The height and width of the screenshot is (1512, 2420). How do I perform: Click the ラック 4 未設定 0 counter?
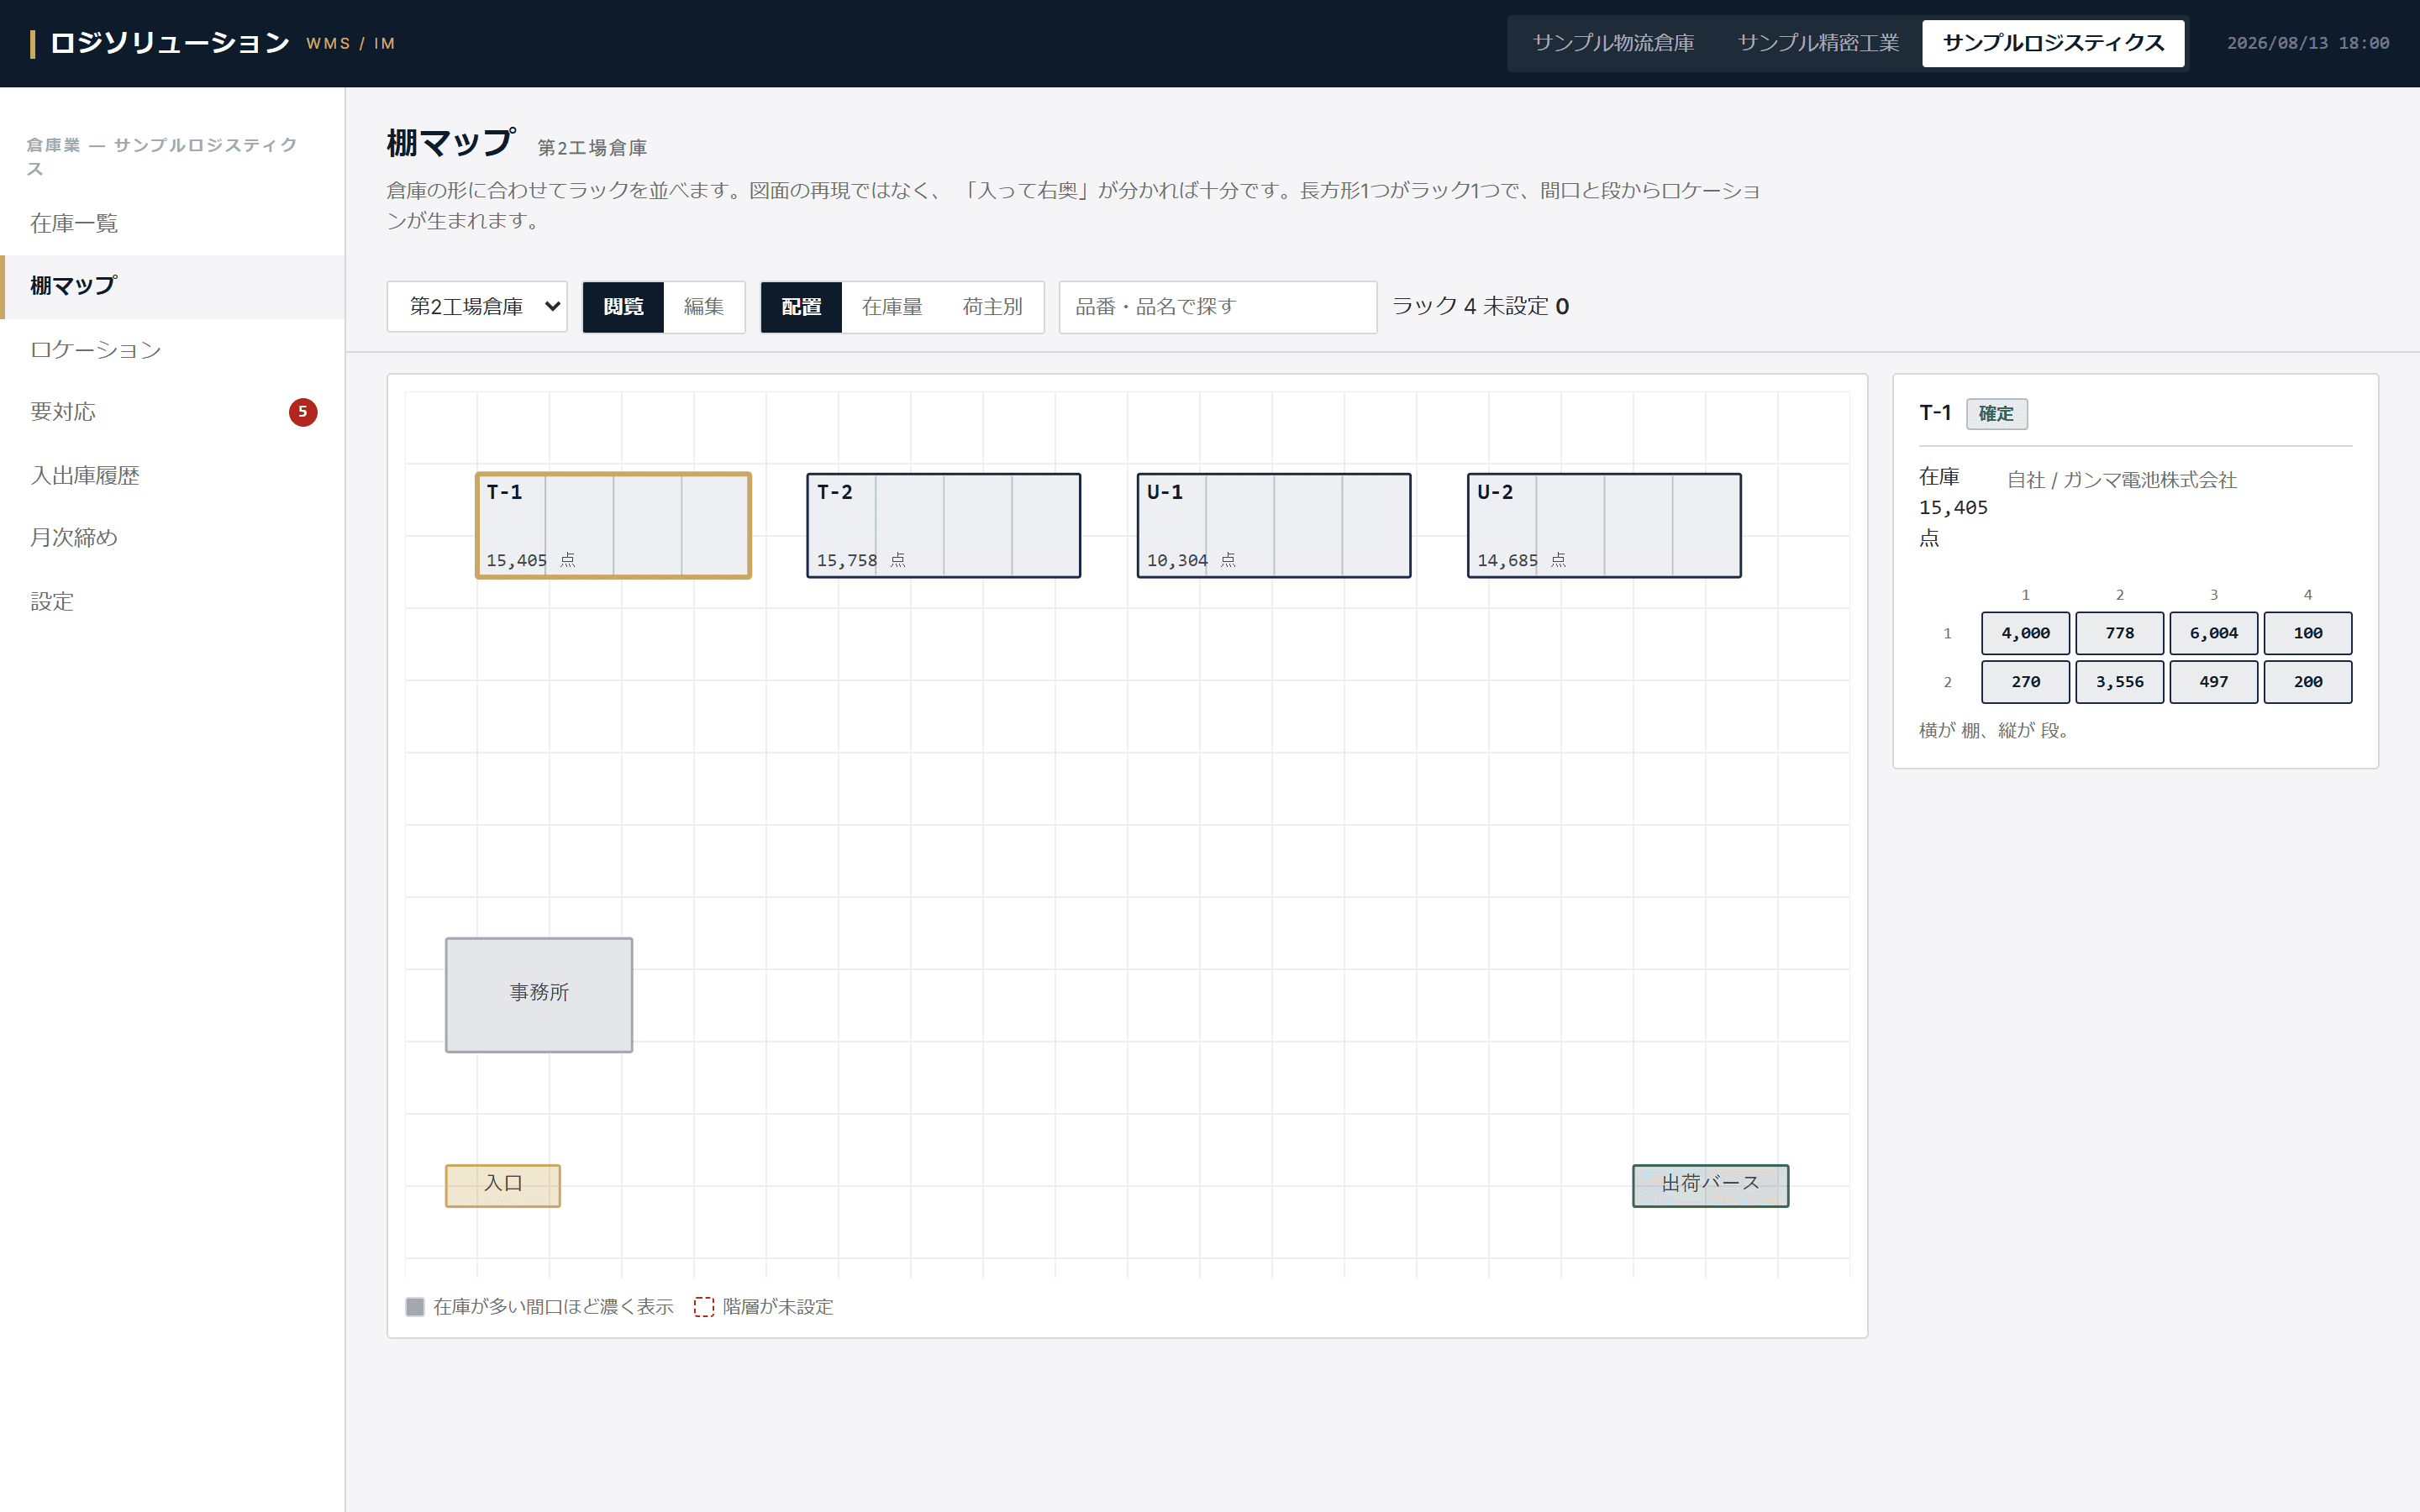(x=1480, y=306)
